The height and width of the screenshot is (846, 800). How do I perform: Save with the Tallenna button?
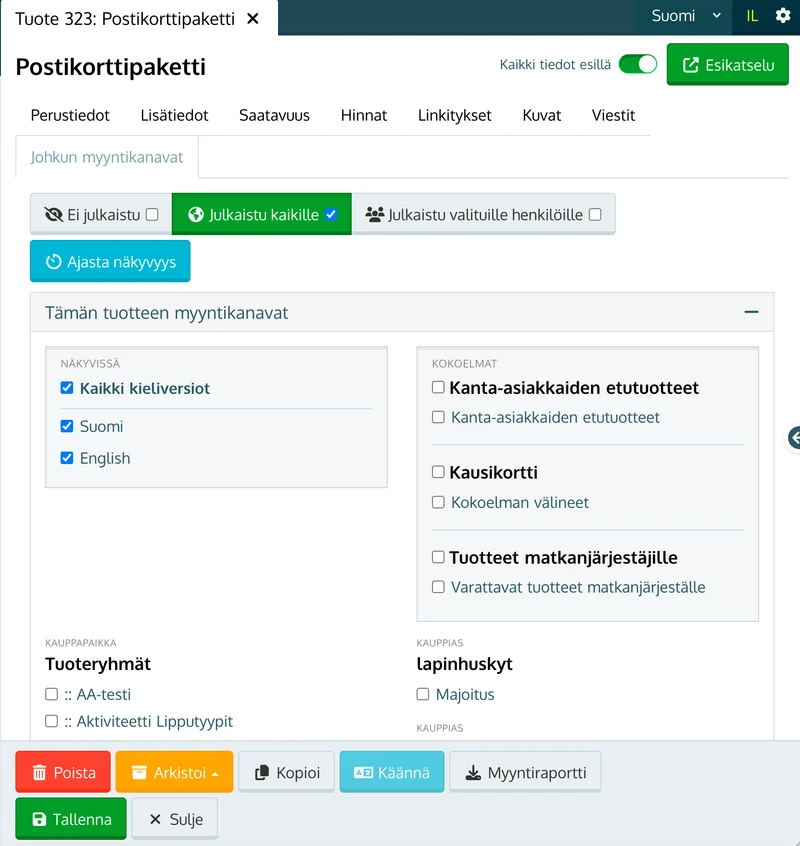71,818
